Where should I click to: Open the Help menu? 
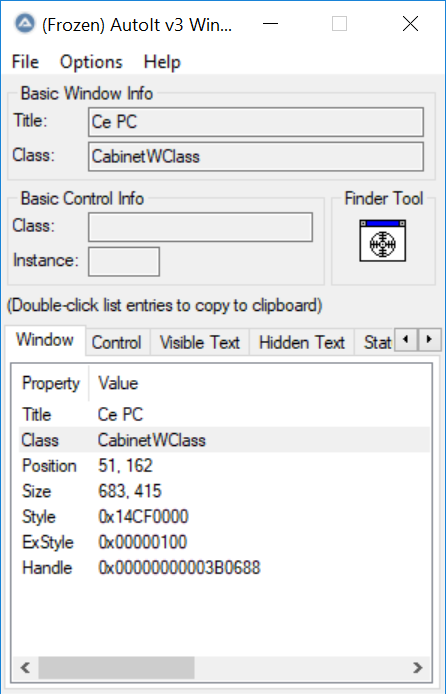click(x=162, y=62)
